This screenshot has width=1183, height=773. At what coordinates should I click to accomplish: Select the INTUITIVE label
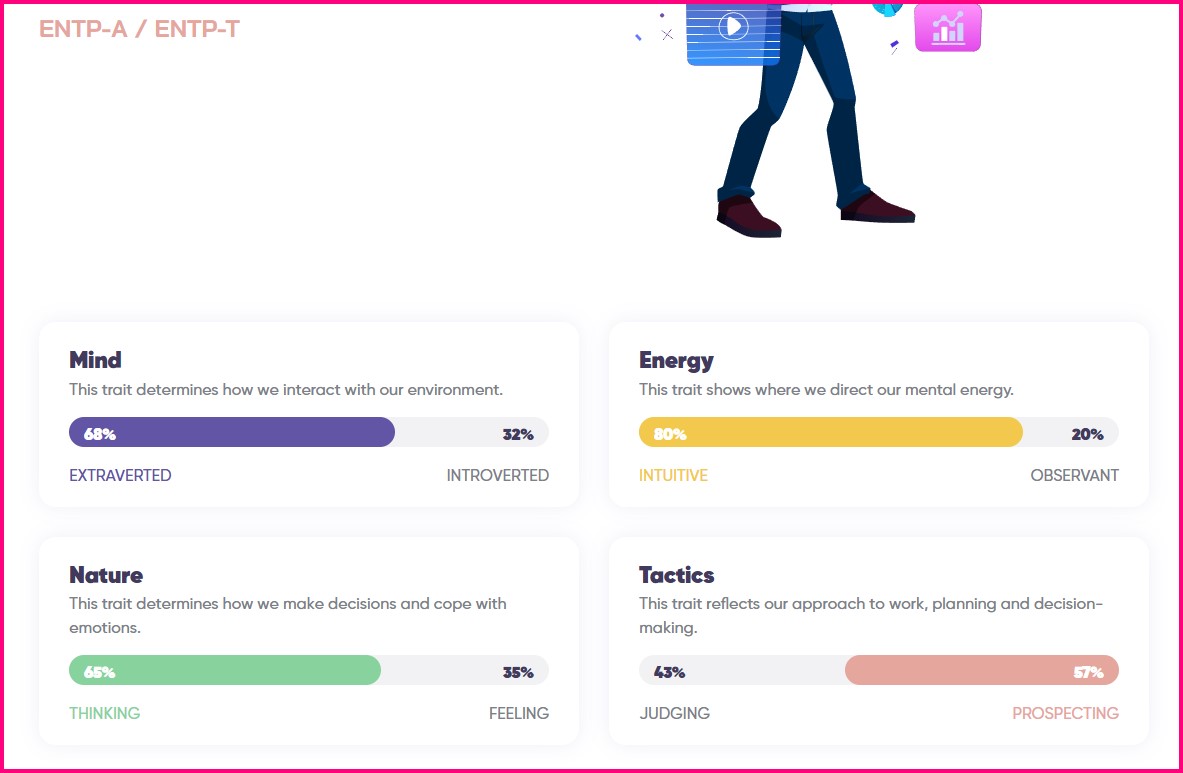(673, 475)
